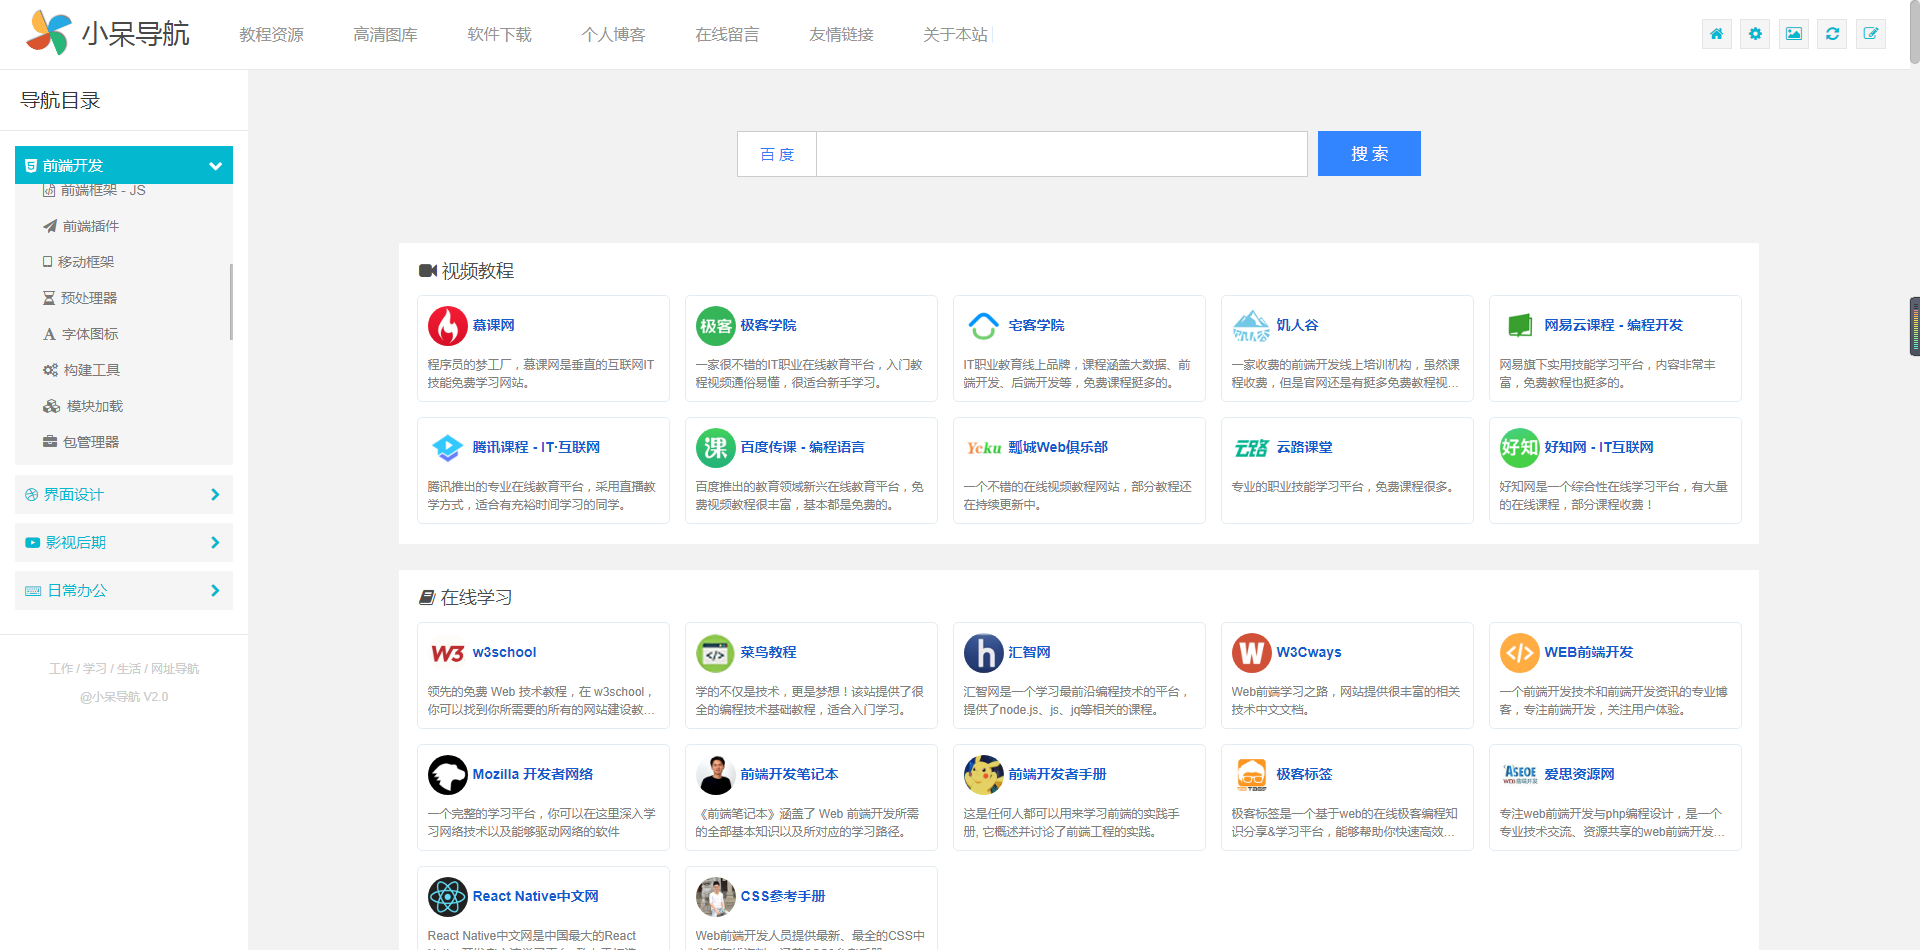Focus the search text input field

pyautogui.click(x=1061, y=155)
